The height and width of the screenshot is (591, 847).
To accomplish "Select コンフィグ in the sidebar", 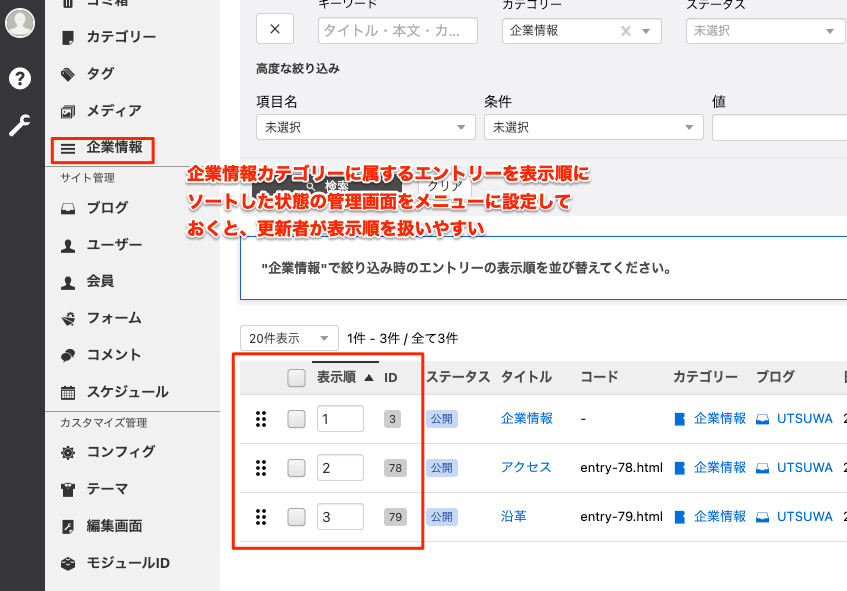I will [x=120, y=452].
